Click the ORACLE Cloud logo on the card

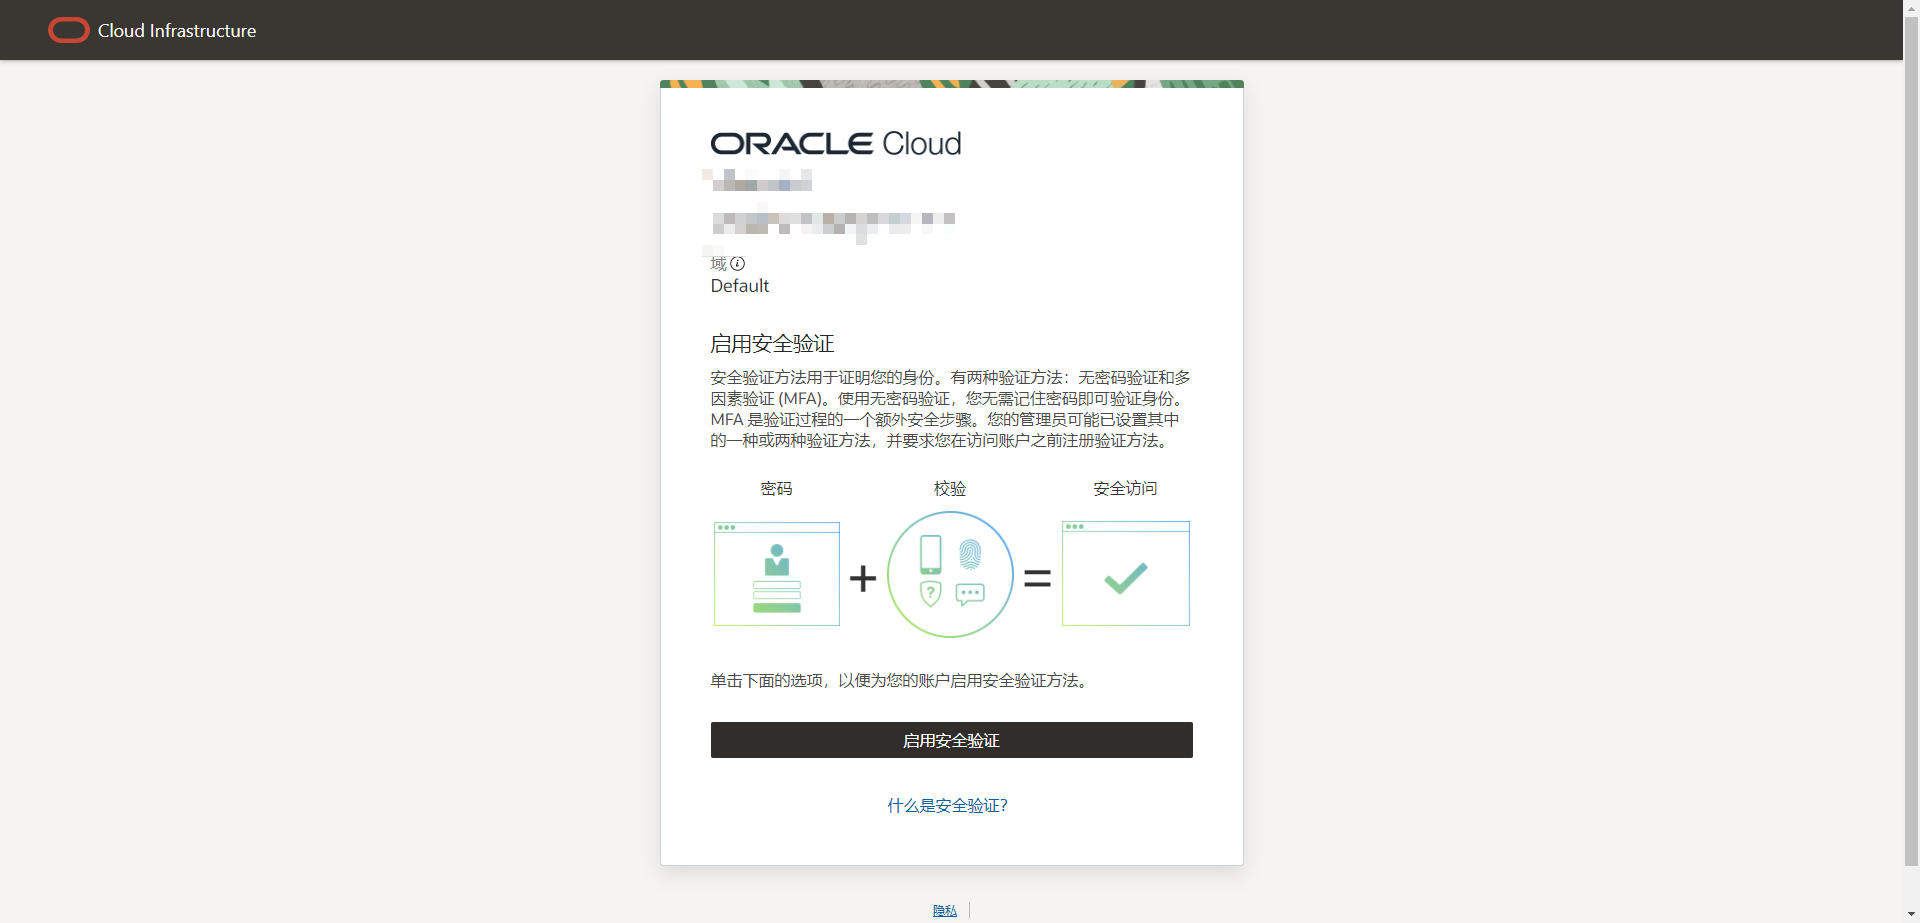[x=836, y=144]
